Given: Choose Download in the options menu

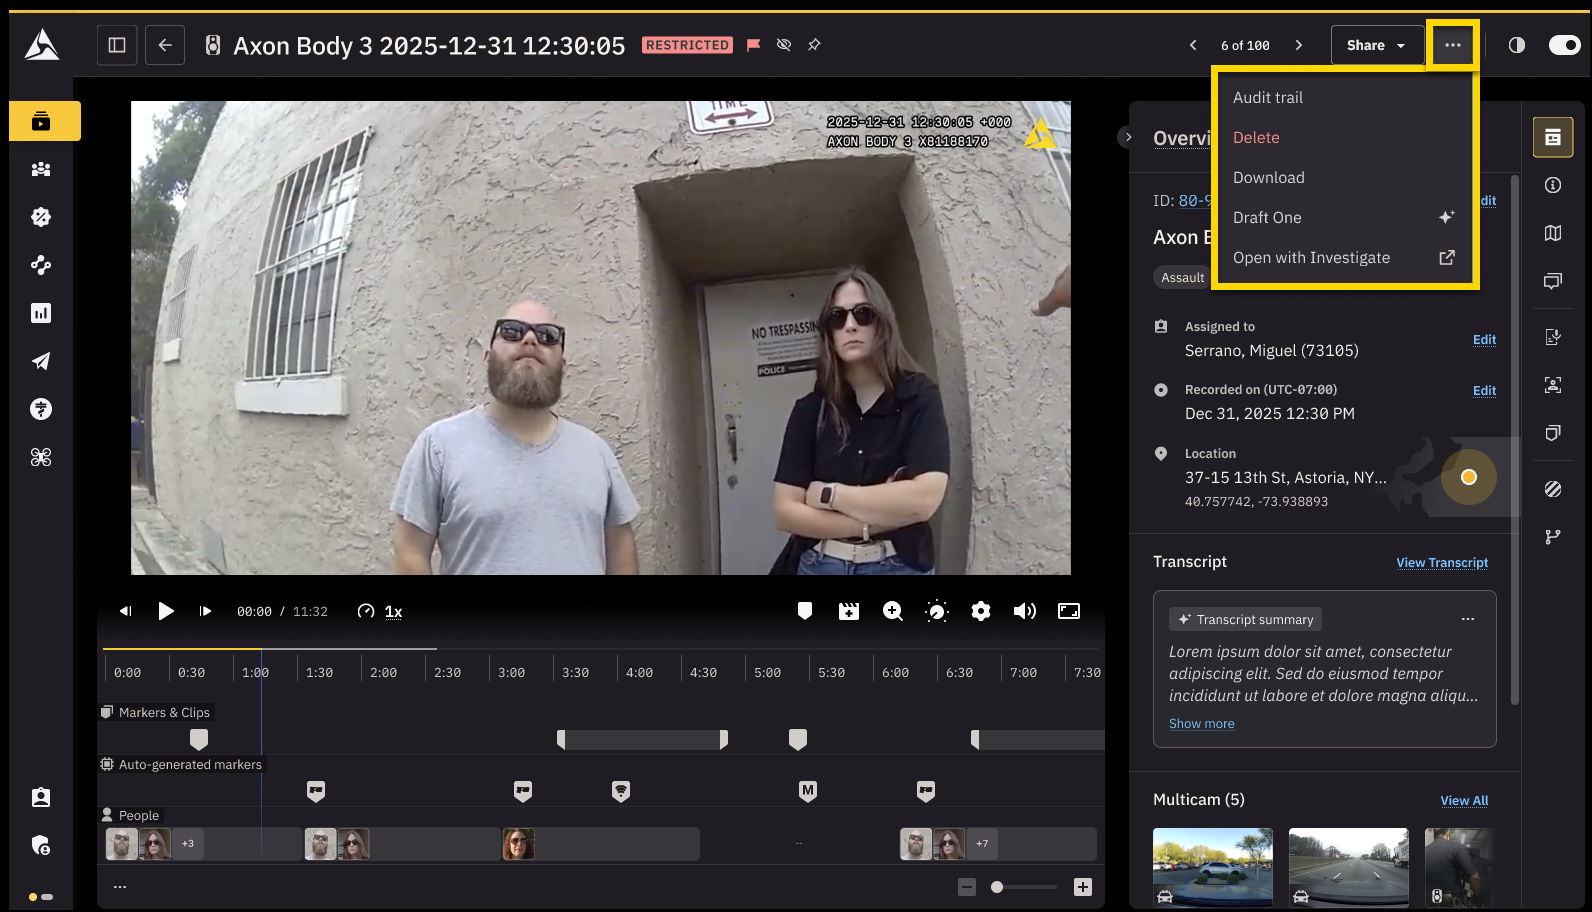Looking at the screenshot, I should click(1268, 177).
